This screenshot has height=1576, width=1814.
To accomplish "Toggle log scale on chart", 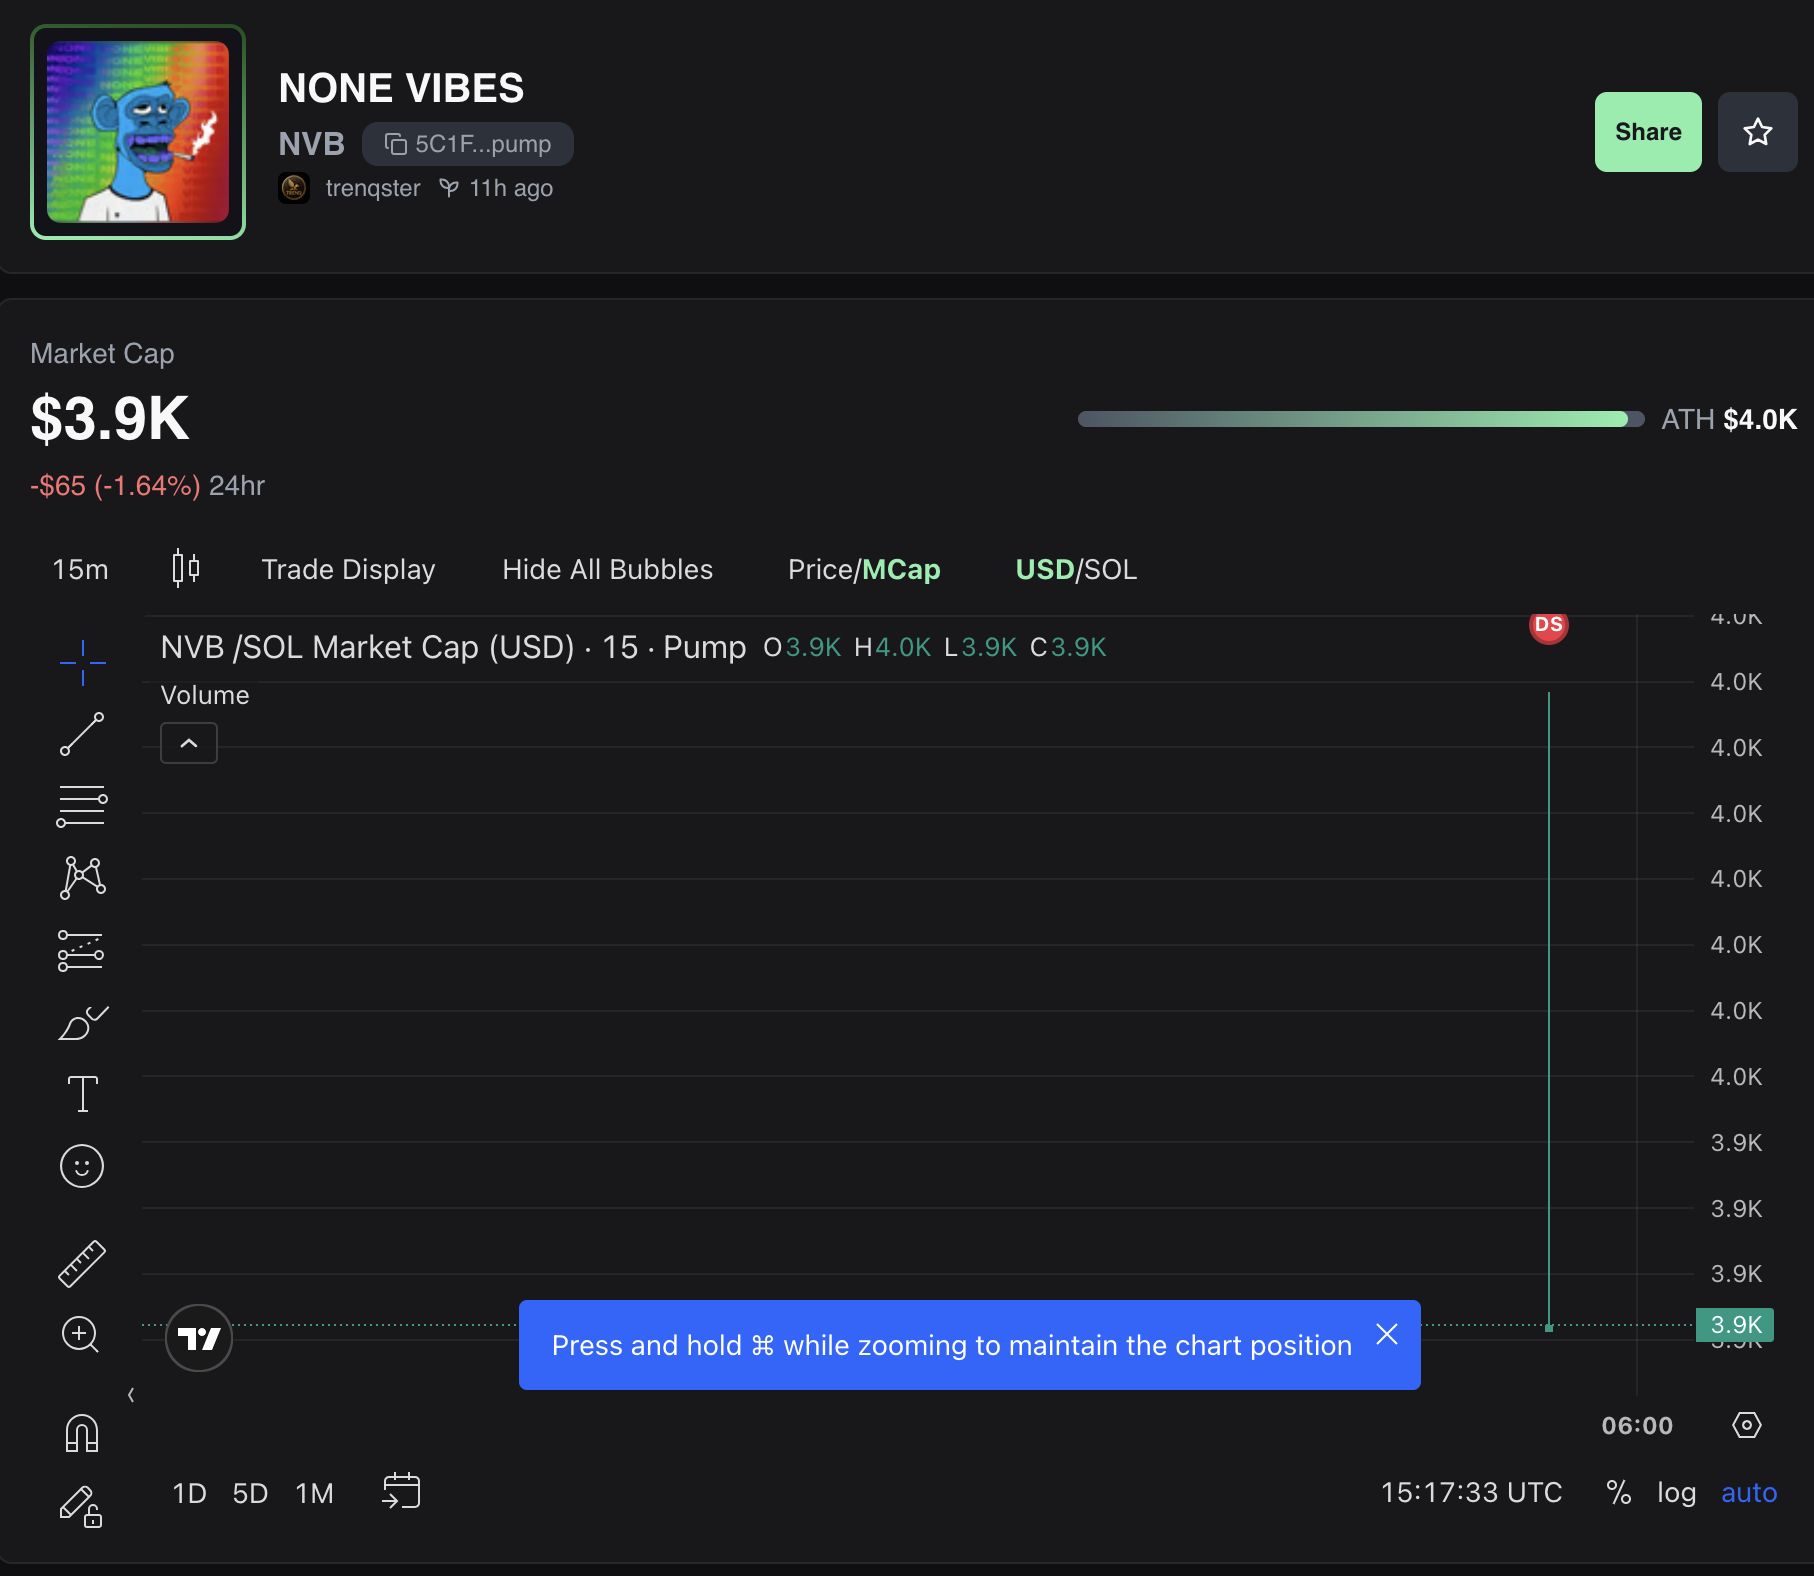I will click(x=1676, y=1493).
